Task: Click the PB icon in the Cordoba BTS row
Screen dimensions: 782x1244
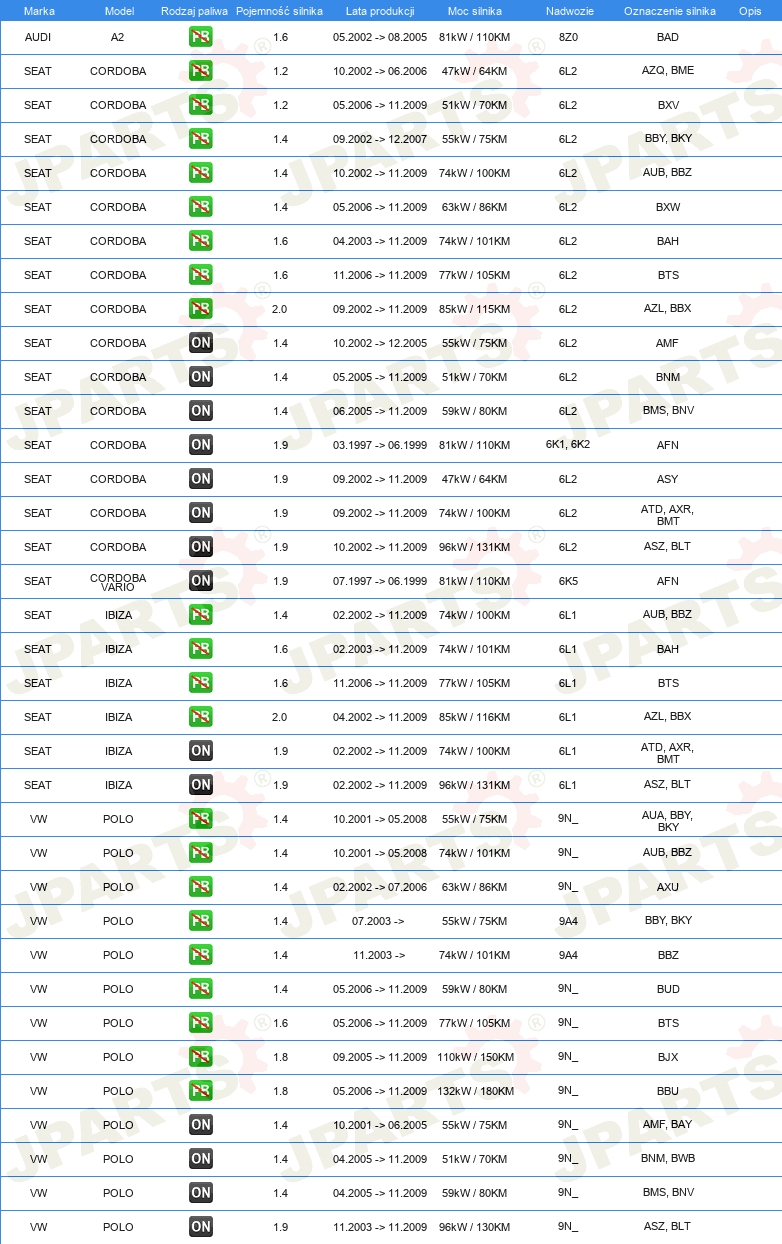Action: point(201,275)
